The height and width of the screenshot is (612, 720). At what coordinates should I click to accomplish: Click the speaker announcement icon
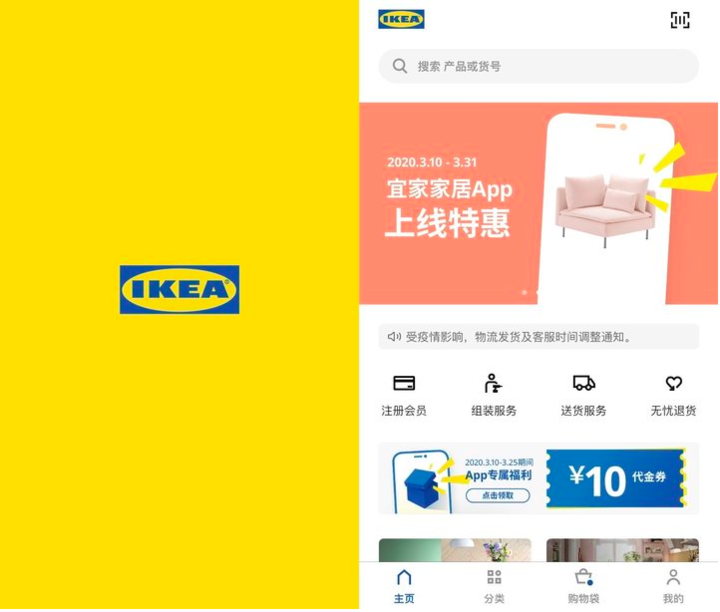(394, 337)
